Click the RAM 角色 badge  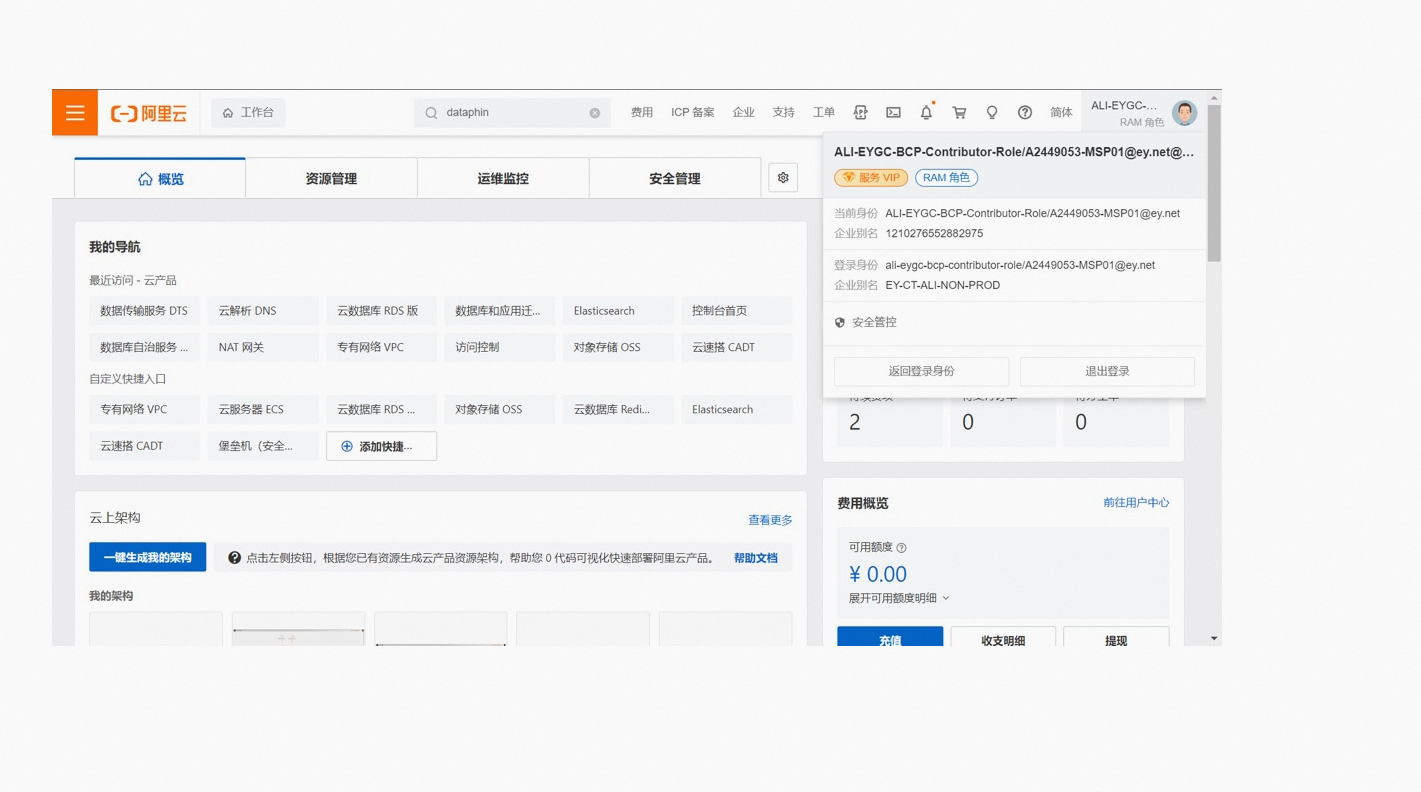946,178
